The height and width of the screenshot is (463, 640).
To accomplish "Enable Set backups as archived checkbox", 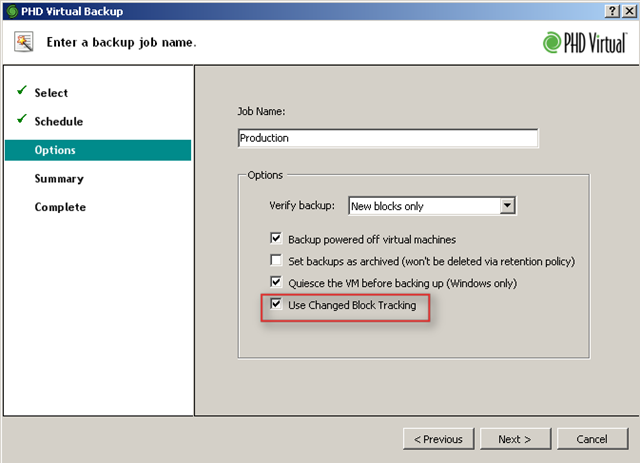I will coord(277,261).
